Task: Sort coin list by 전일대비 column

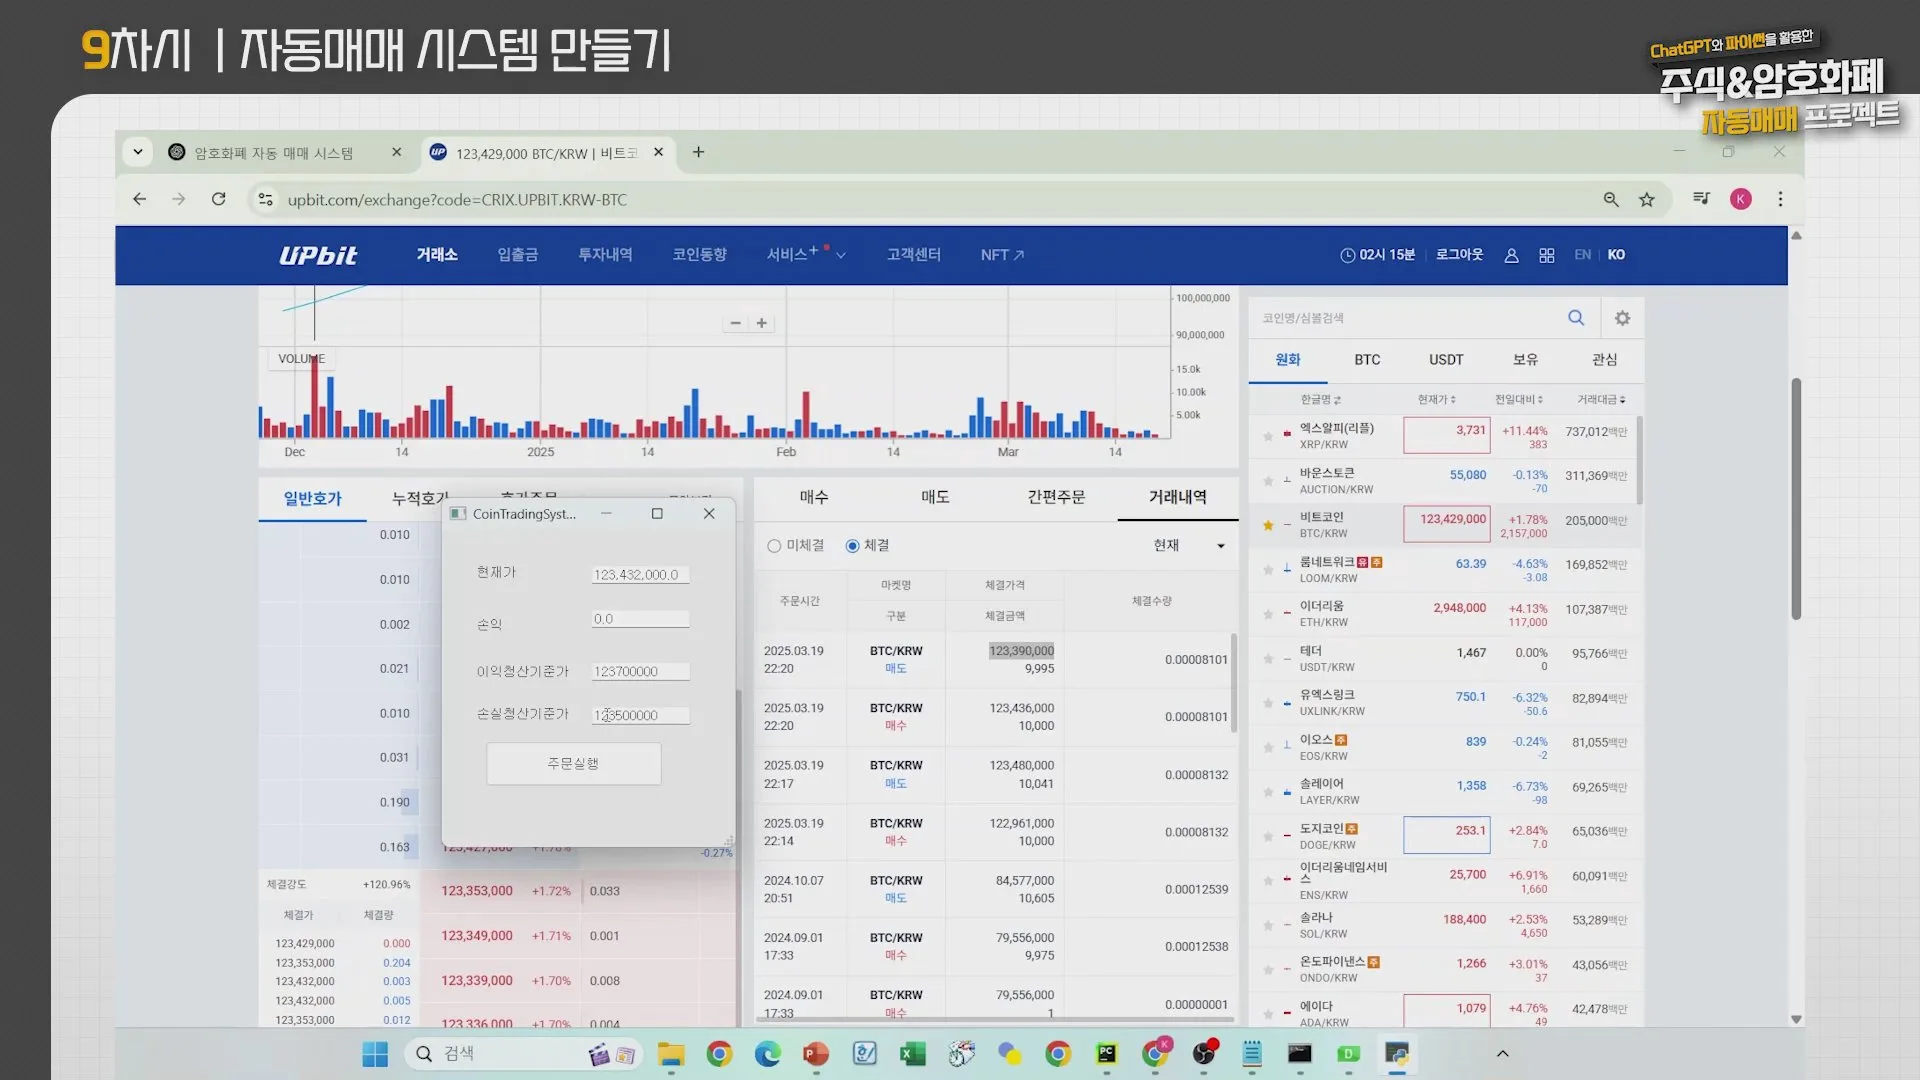Action: (x=1519, y=400)
